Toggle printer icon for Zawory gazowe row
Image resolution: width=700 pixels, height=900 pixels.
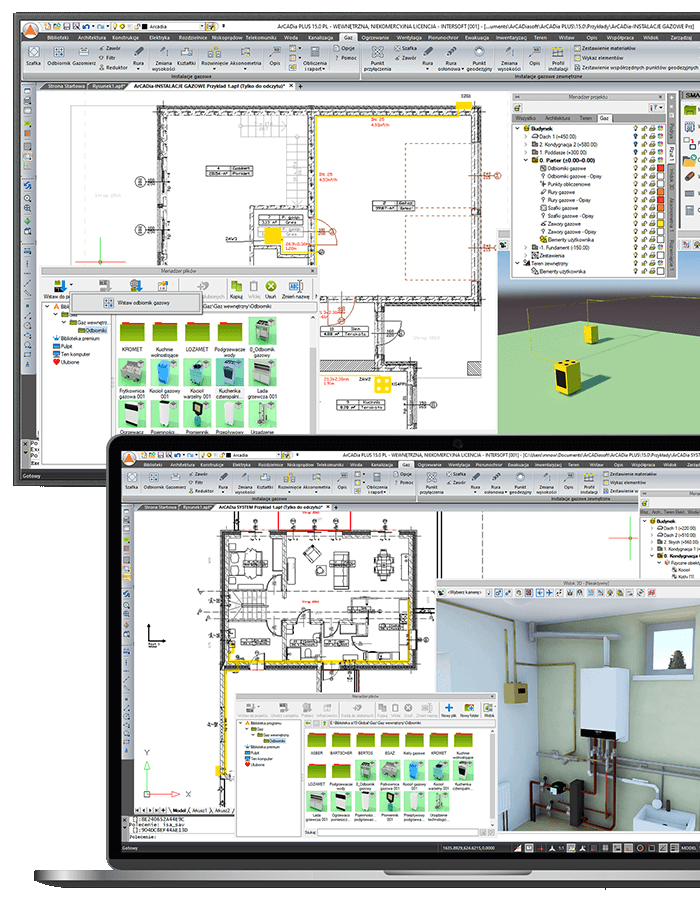click(x=652, y=224)
